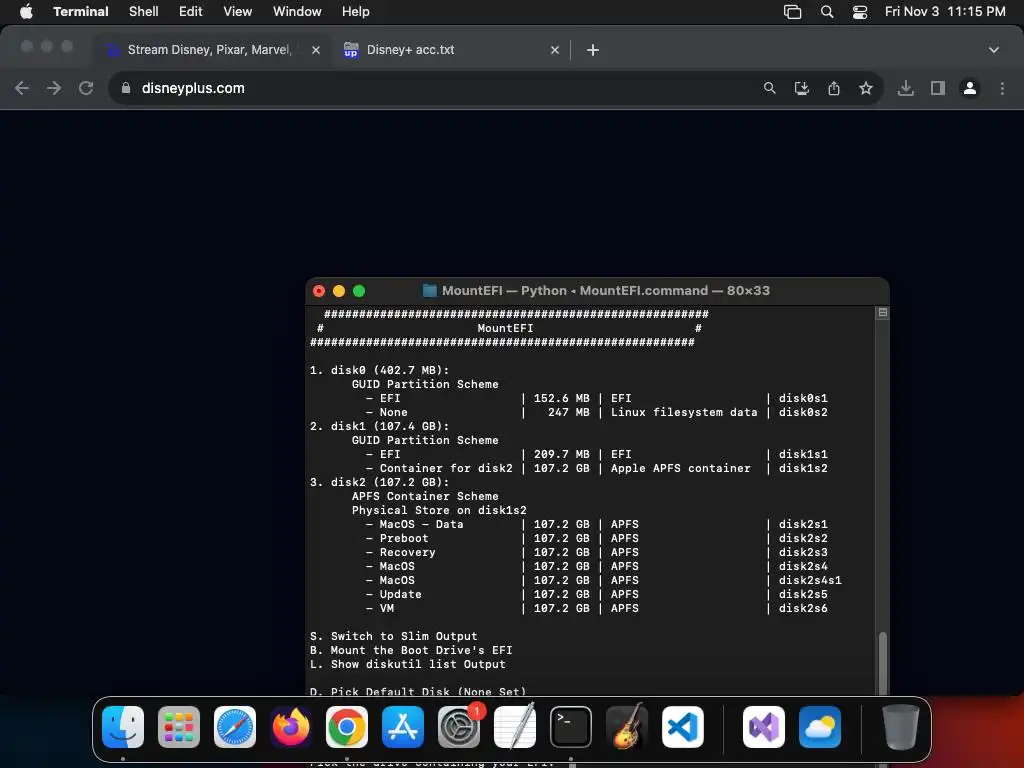Open Spotlight search in menu bar

tap(827, 12)
